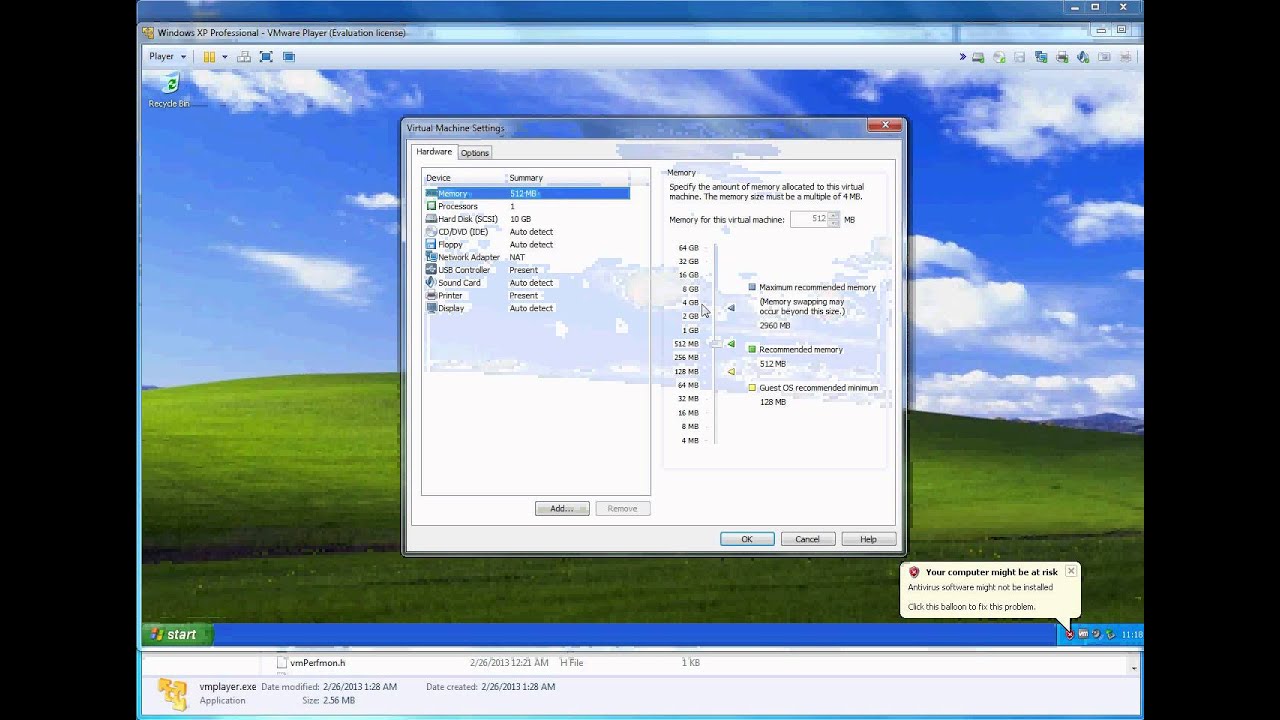The height and width of the screenshot is (720, 1280).
Task: Click the Remove button
Action: click(622, 509)
